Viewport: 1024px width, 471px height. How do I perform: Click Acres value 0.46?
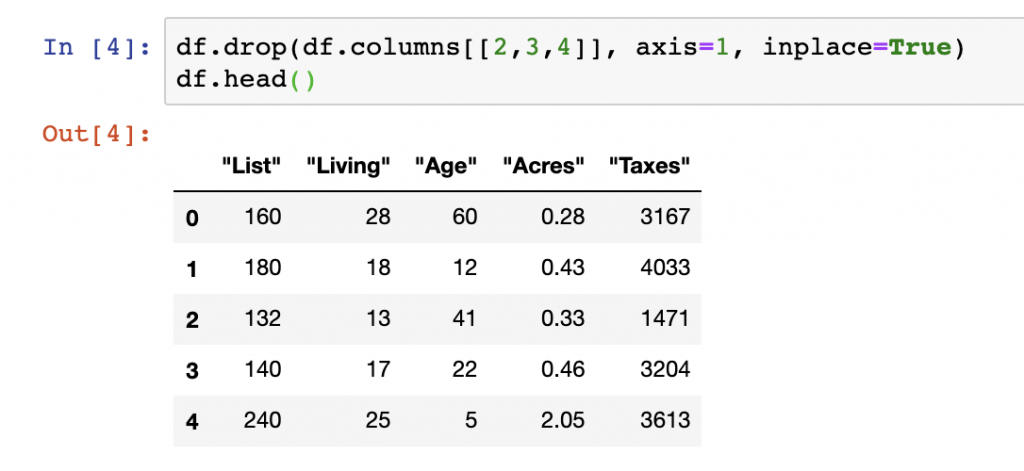563,369
